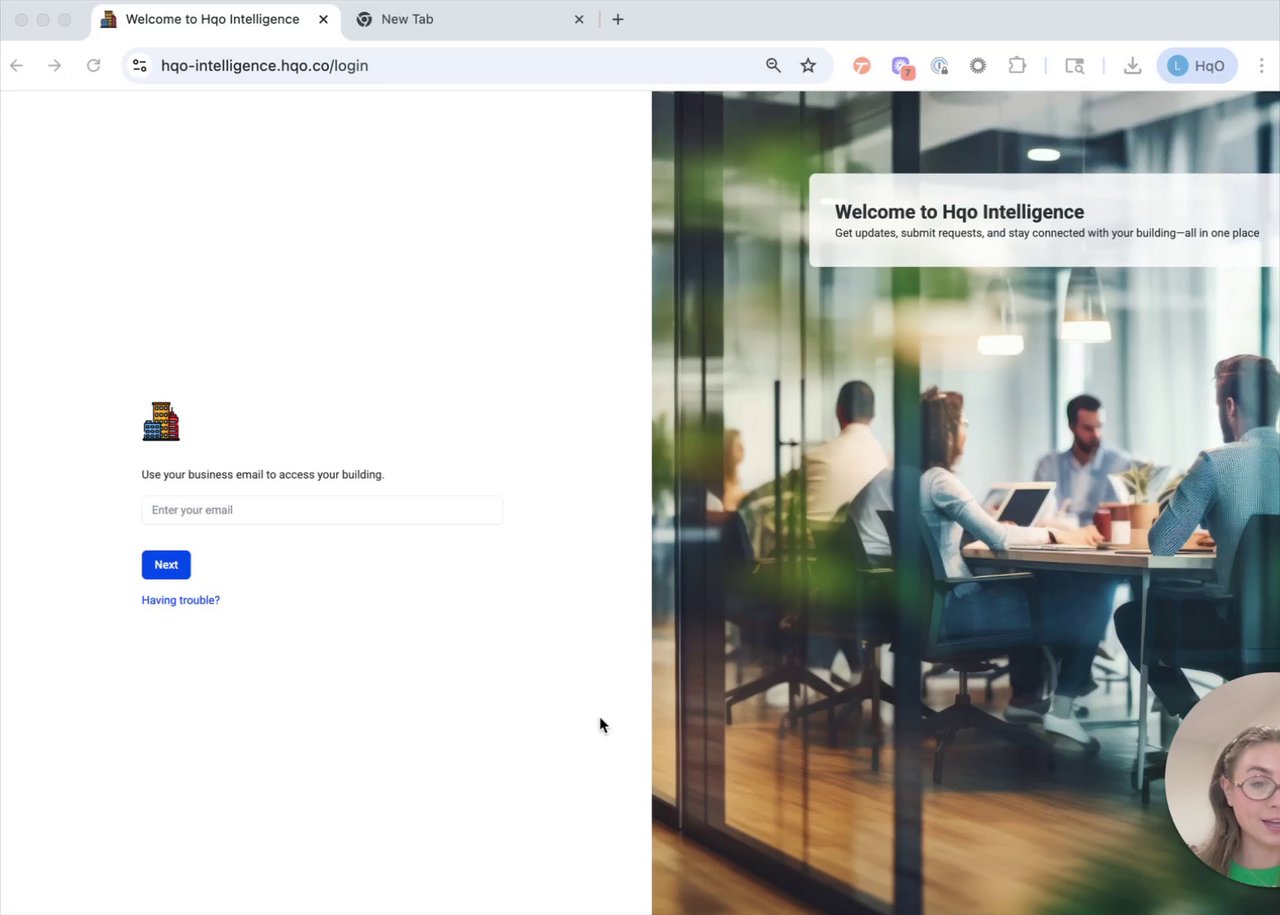Reload the page with the refresh icon
Viewport: 1280px width, 915px height.
click(93, 65)
